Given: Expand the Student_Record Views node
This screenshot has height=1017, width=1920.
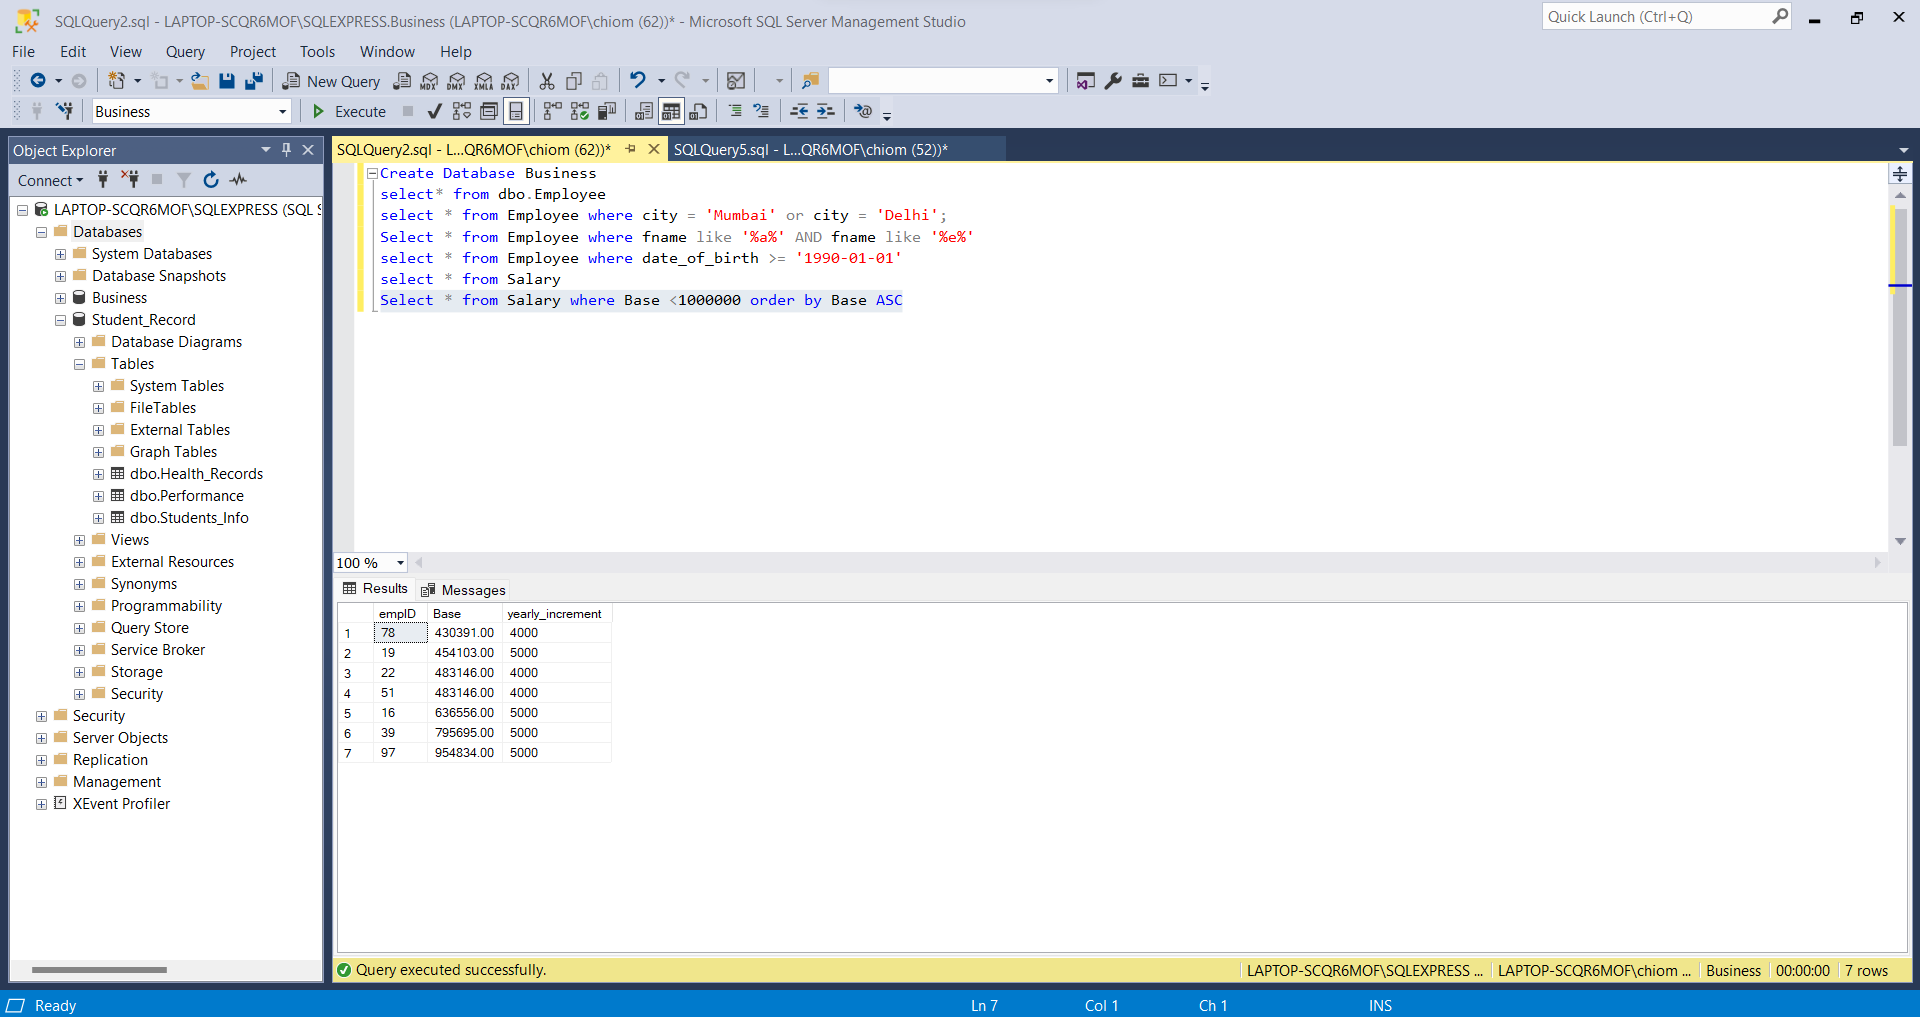Looking at the screenshot, I should 79,539.
